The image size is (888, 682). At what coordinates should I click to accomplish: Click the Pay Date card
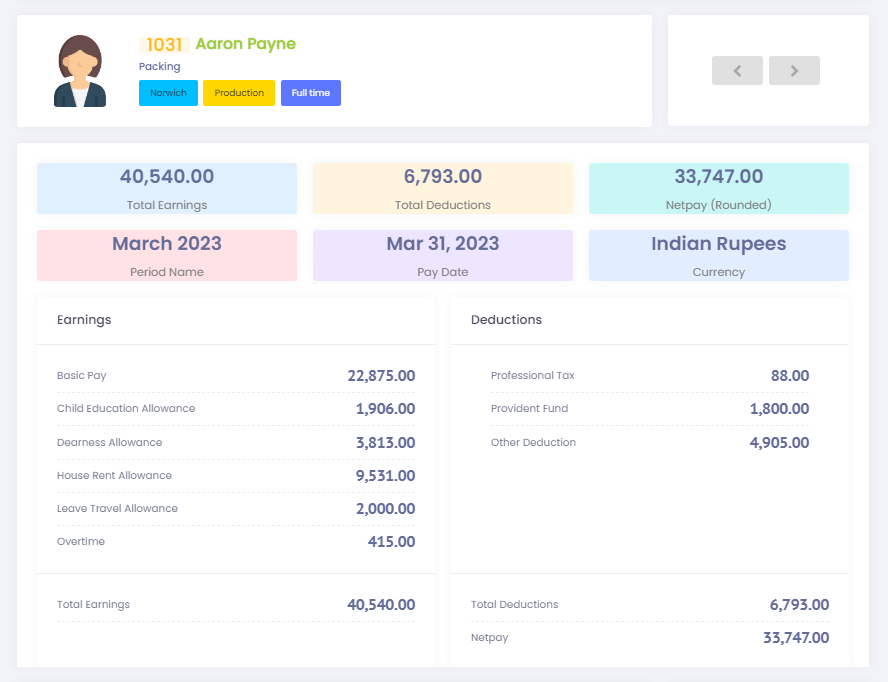pos(443,255)
